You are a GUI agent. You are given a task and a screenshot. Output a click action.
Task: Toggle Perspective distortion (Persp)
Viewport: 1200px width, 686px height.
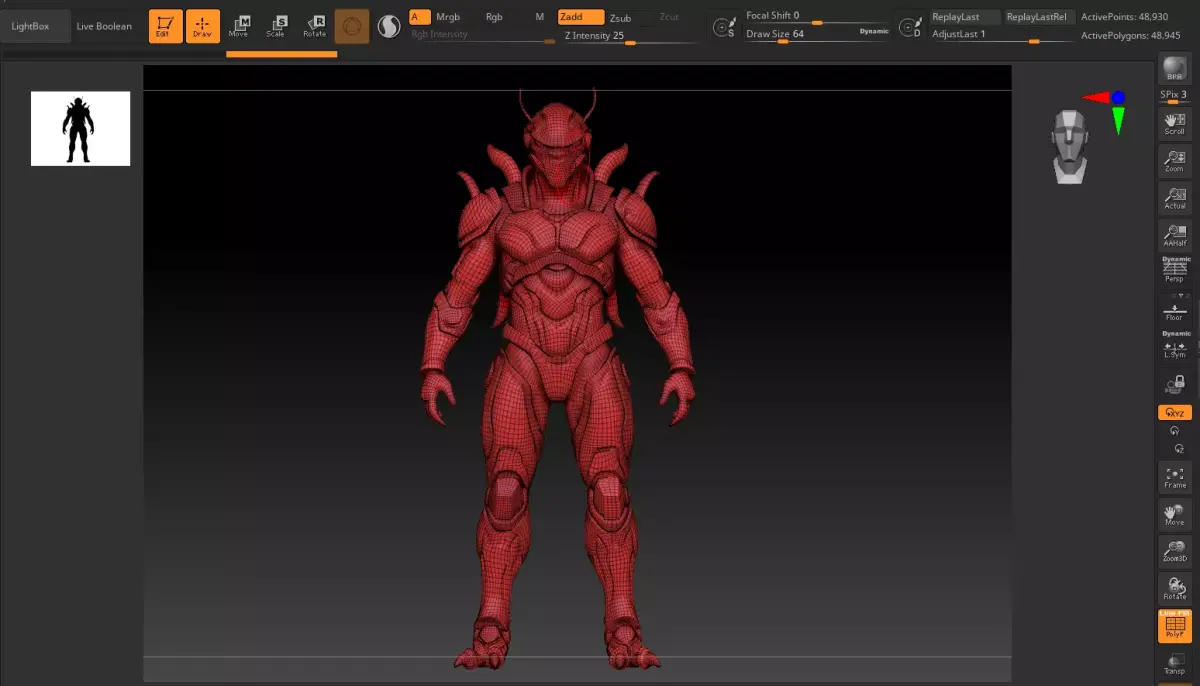click(x=1174, y=270)
